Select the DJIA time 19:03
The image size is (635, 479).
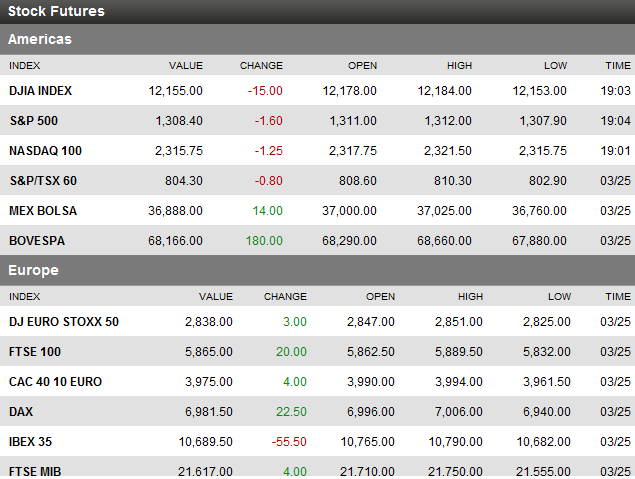pos(616,91)
